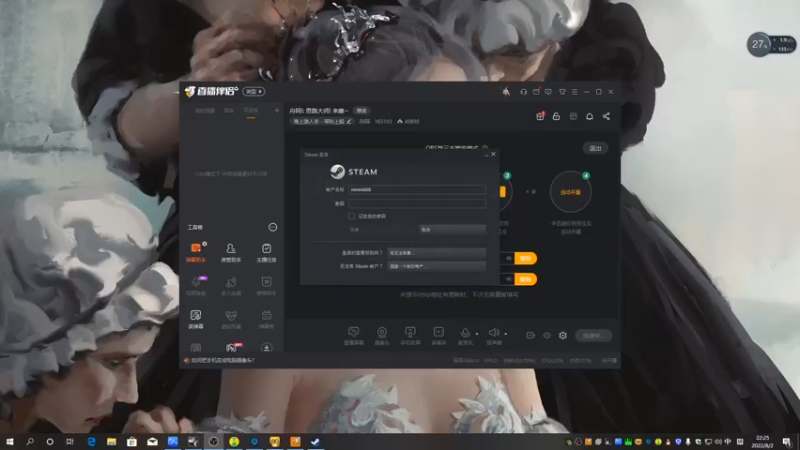Open File Explorer from taskbar
This screenshot has height=450, width=800.
click(x=111, y=441)
